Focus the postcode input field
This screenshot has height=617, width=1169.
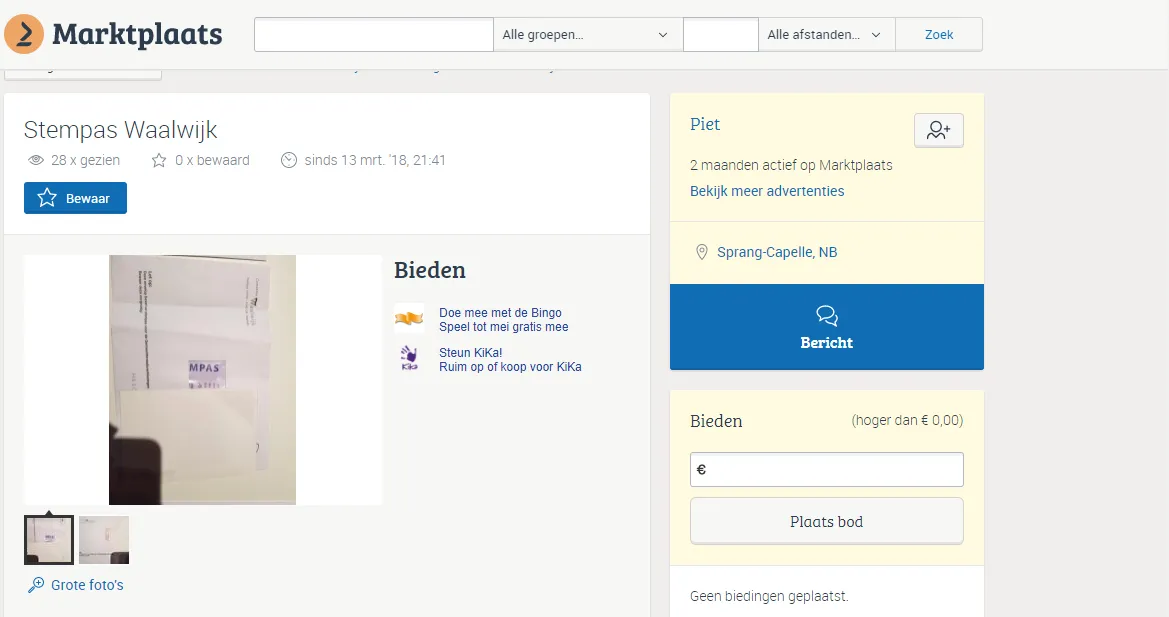point(720,35)
